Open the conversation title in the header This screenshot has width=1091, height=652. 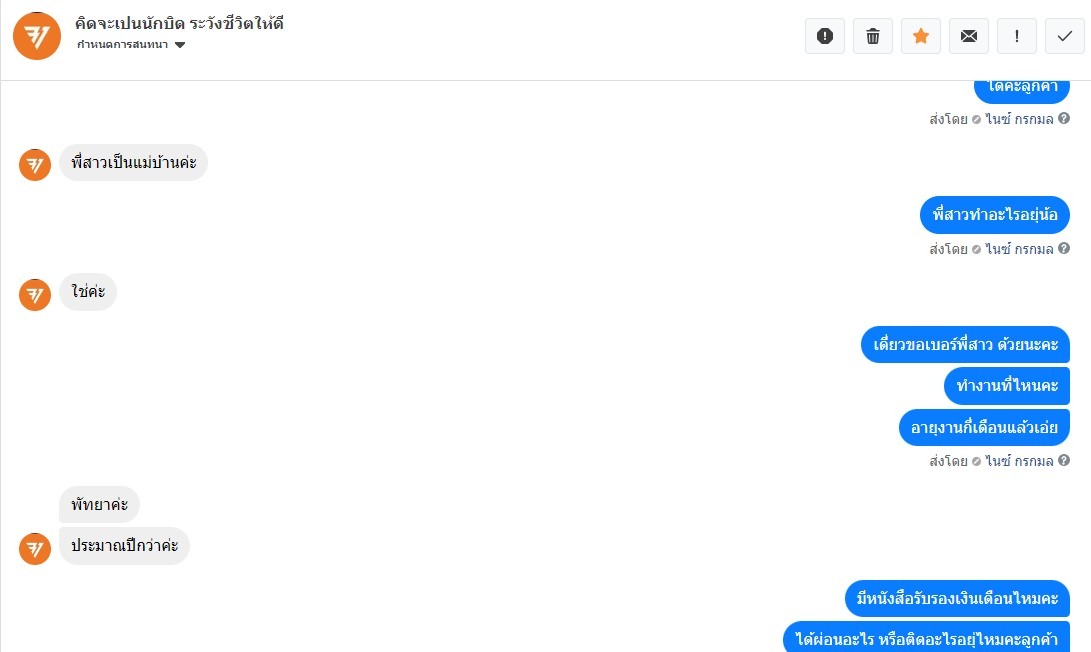[180, 24]
